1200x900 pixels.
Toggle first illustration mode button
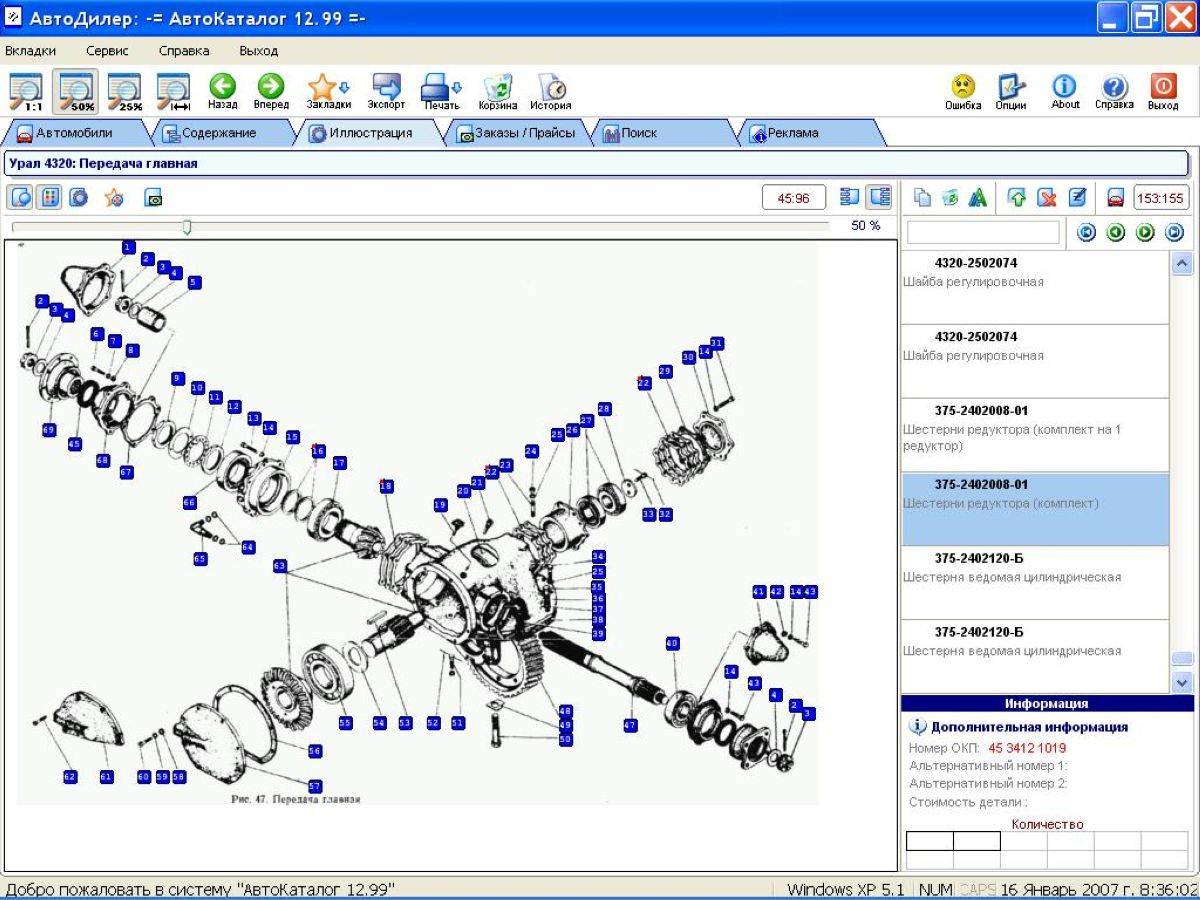point(21,197)
